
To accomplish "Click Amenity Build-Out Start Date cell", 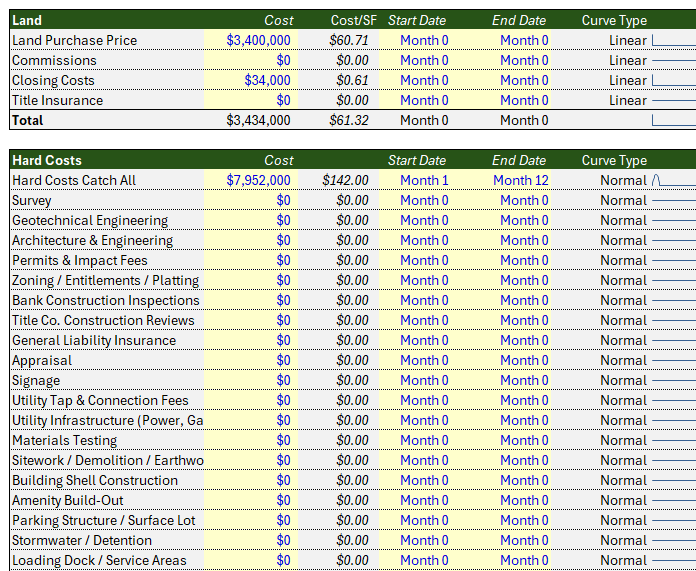I will (423, 500).
